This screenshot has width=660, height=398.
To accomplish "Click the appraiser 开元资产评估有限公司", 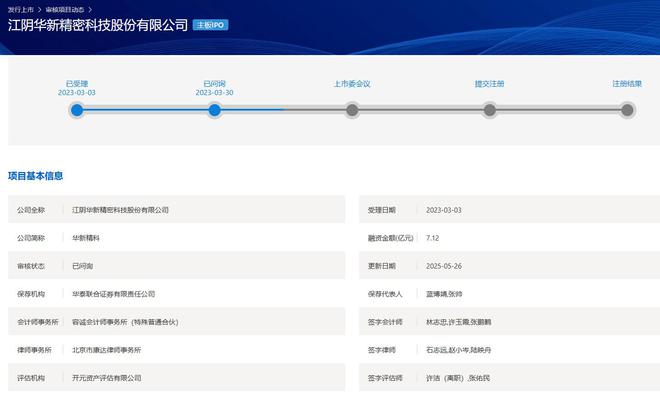I will pos(106,378).
